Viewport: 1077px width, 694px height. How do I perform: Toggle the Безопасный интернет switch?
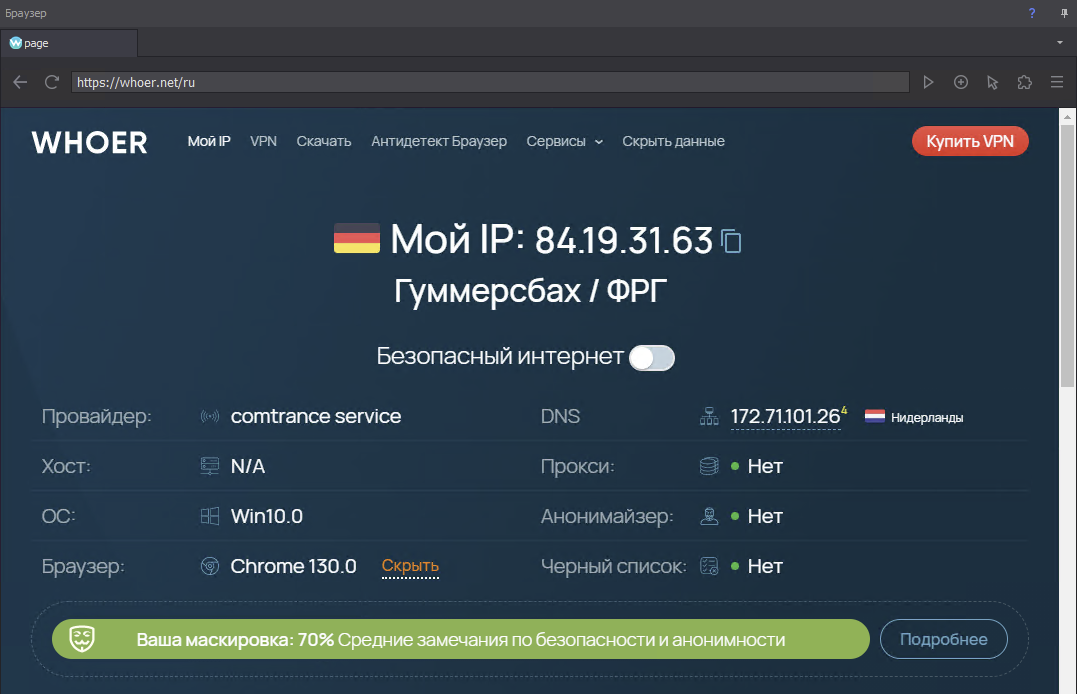pos(652,358)
